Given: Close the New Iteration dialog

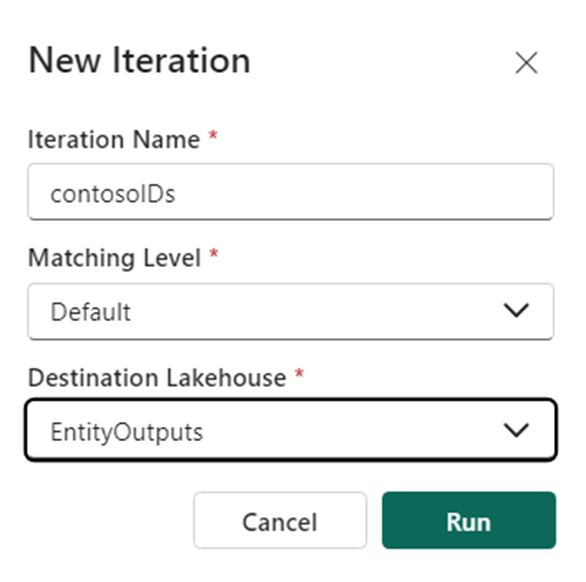Looking at the screenshot, I should (526, 62).
